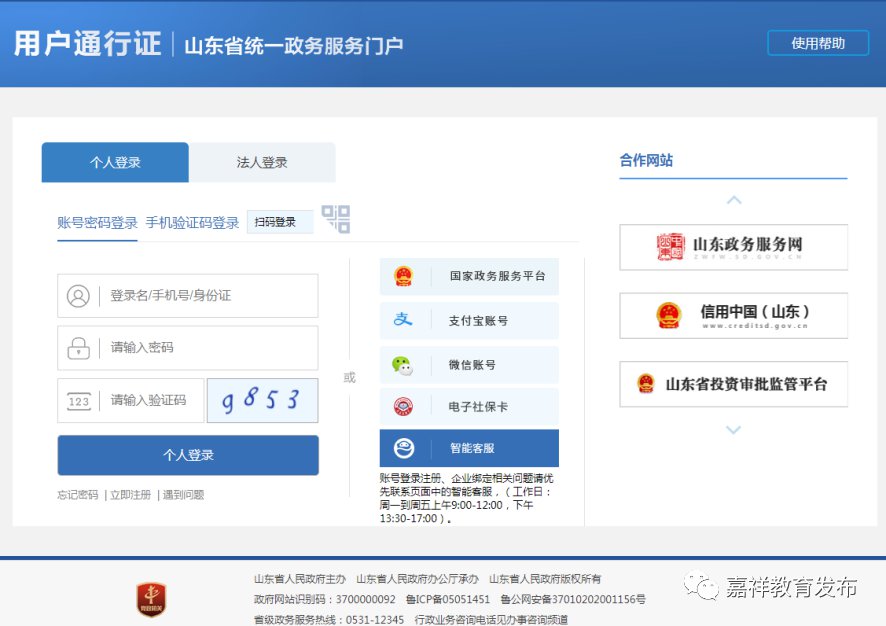
Task: Open the 使用帮助 help button
Action: [x=817, y=43]
